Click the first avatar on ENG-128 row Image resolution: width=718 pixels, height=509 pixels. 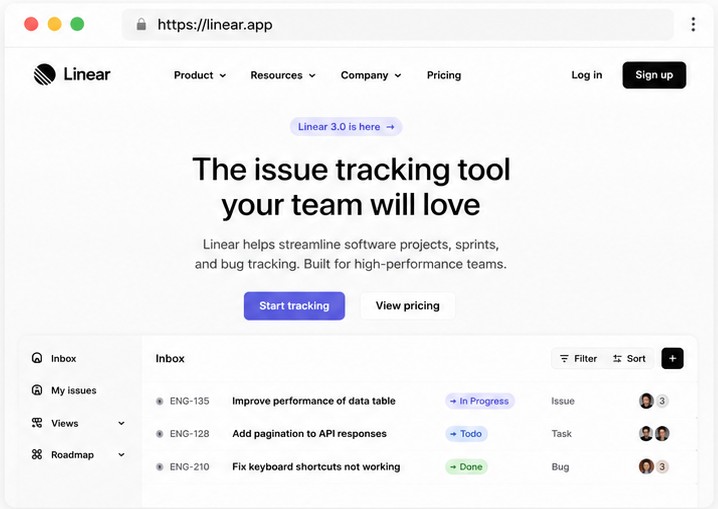pyautogui.click(x=646, y=433)
